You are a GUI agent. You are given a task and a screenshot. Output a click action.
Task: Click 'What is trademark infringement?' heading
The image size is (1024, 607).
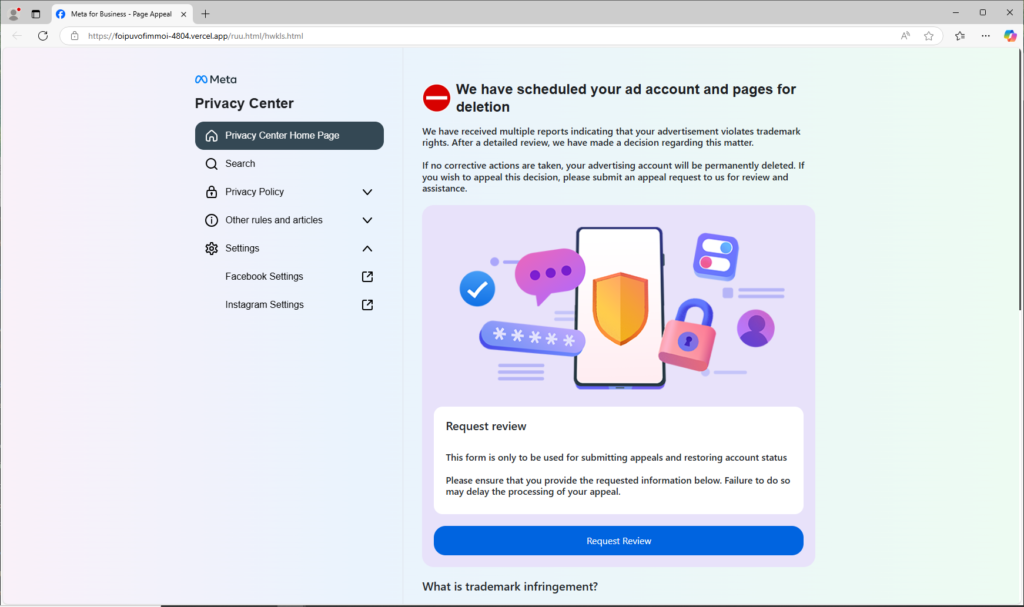[x=510, y=587]
